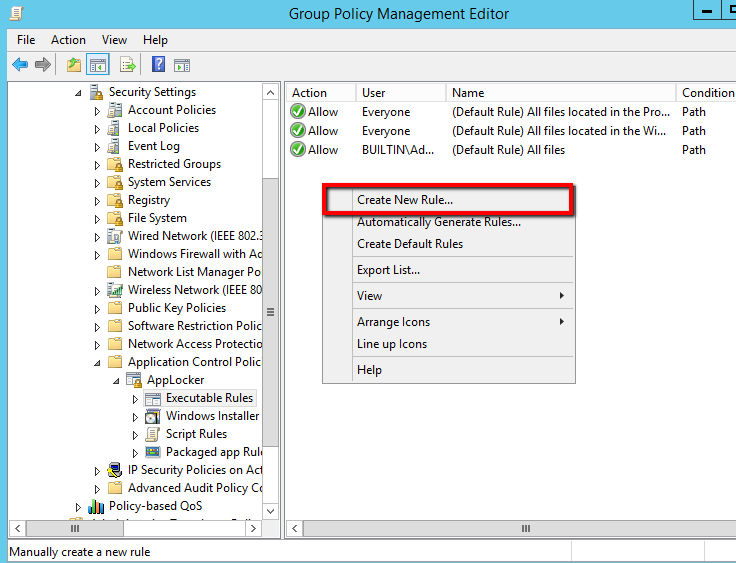This screenshot has height=563, width=736.
Task: Expand the Account Policies node
Action: (97, 111)
